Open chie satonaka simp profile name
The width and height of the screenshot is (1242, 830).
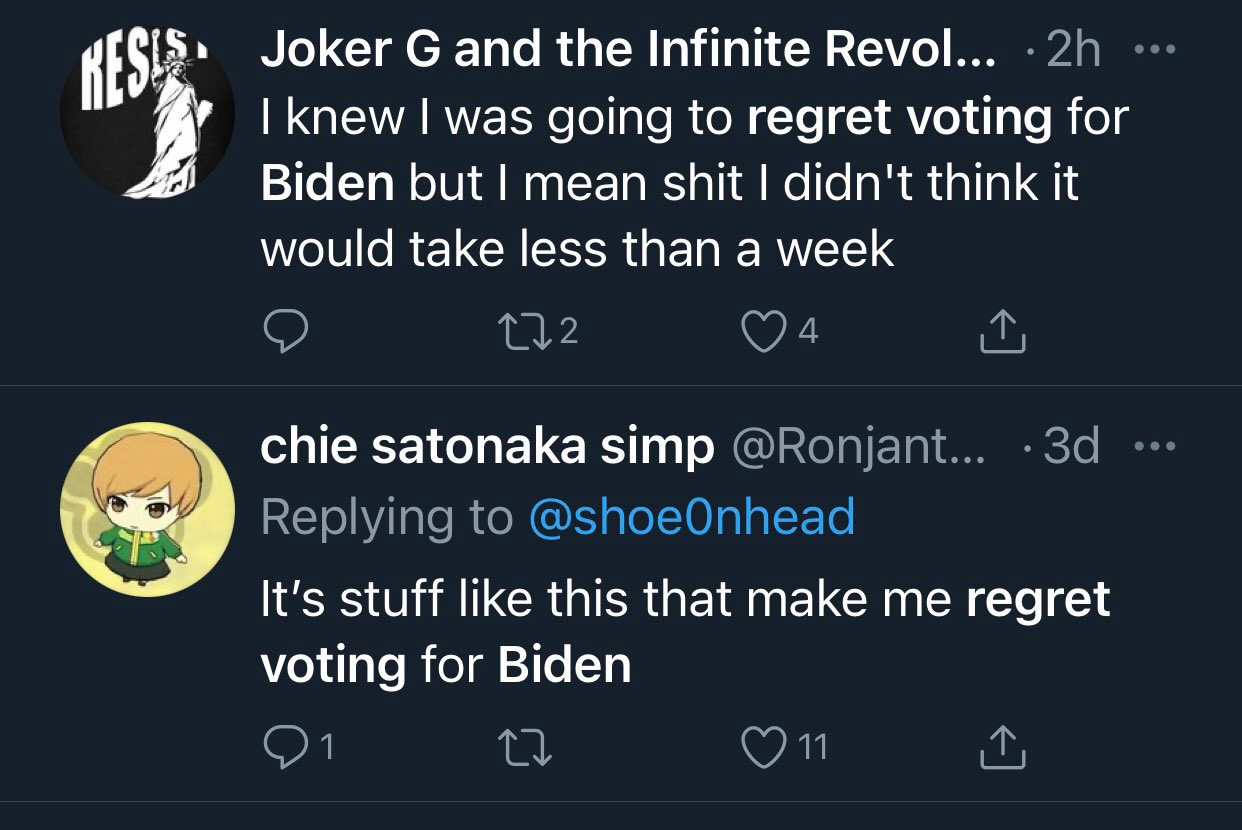[487, 448]
